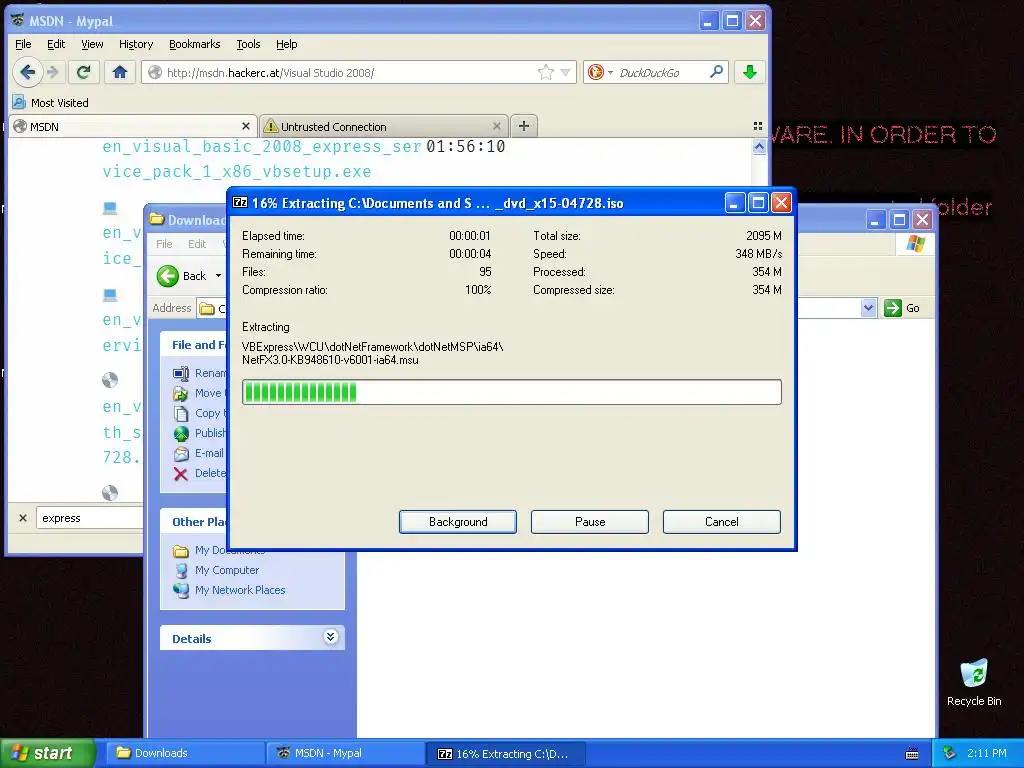This screenshot has height=768, width=1024.
Task: Open the History menu
Action: 136,44
